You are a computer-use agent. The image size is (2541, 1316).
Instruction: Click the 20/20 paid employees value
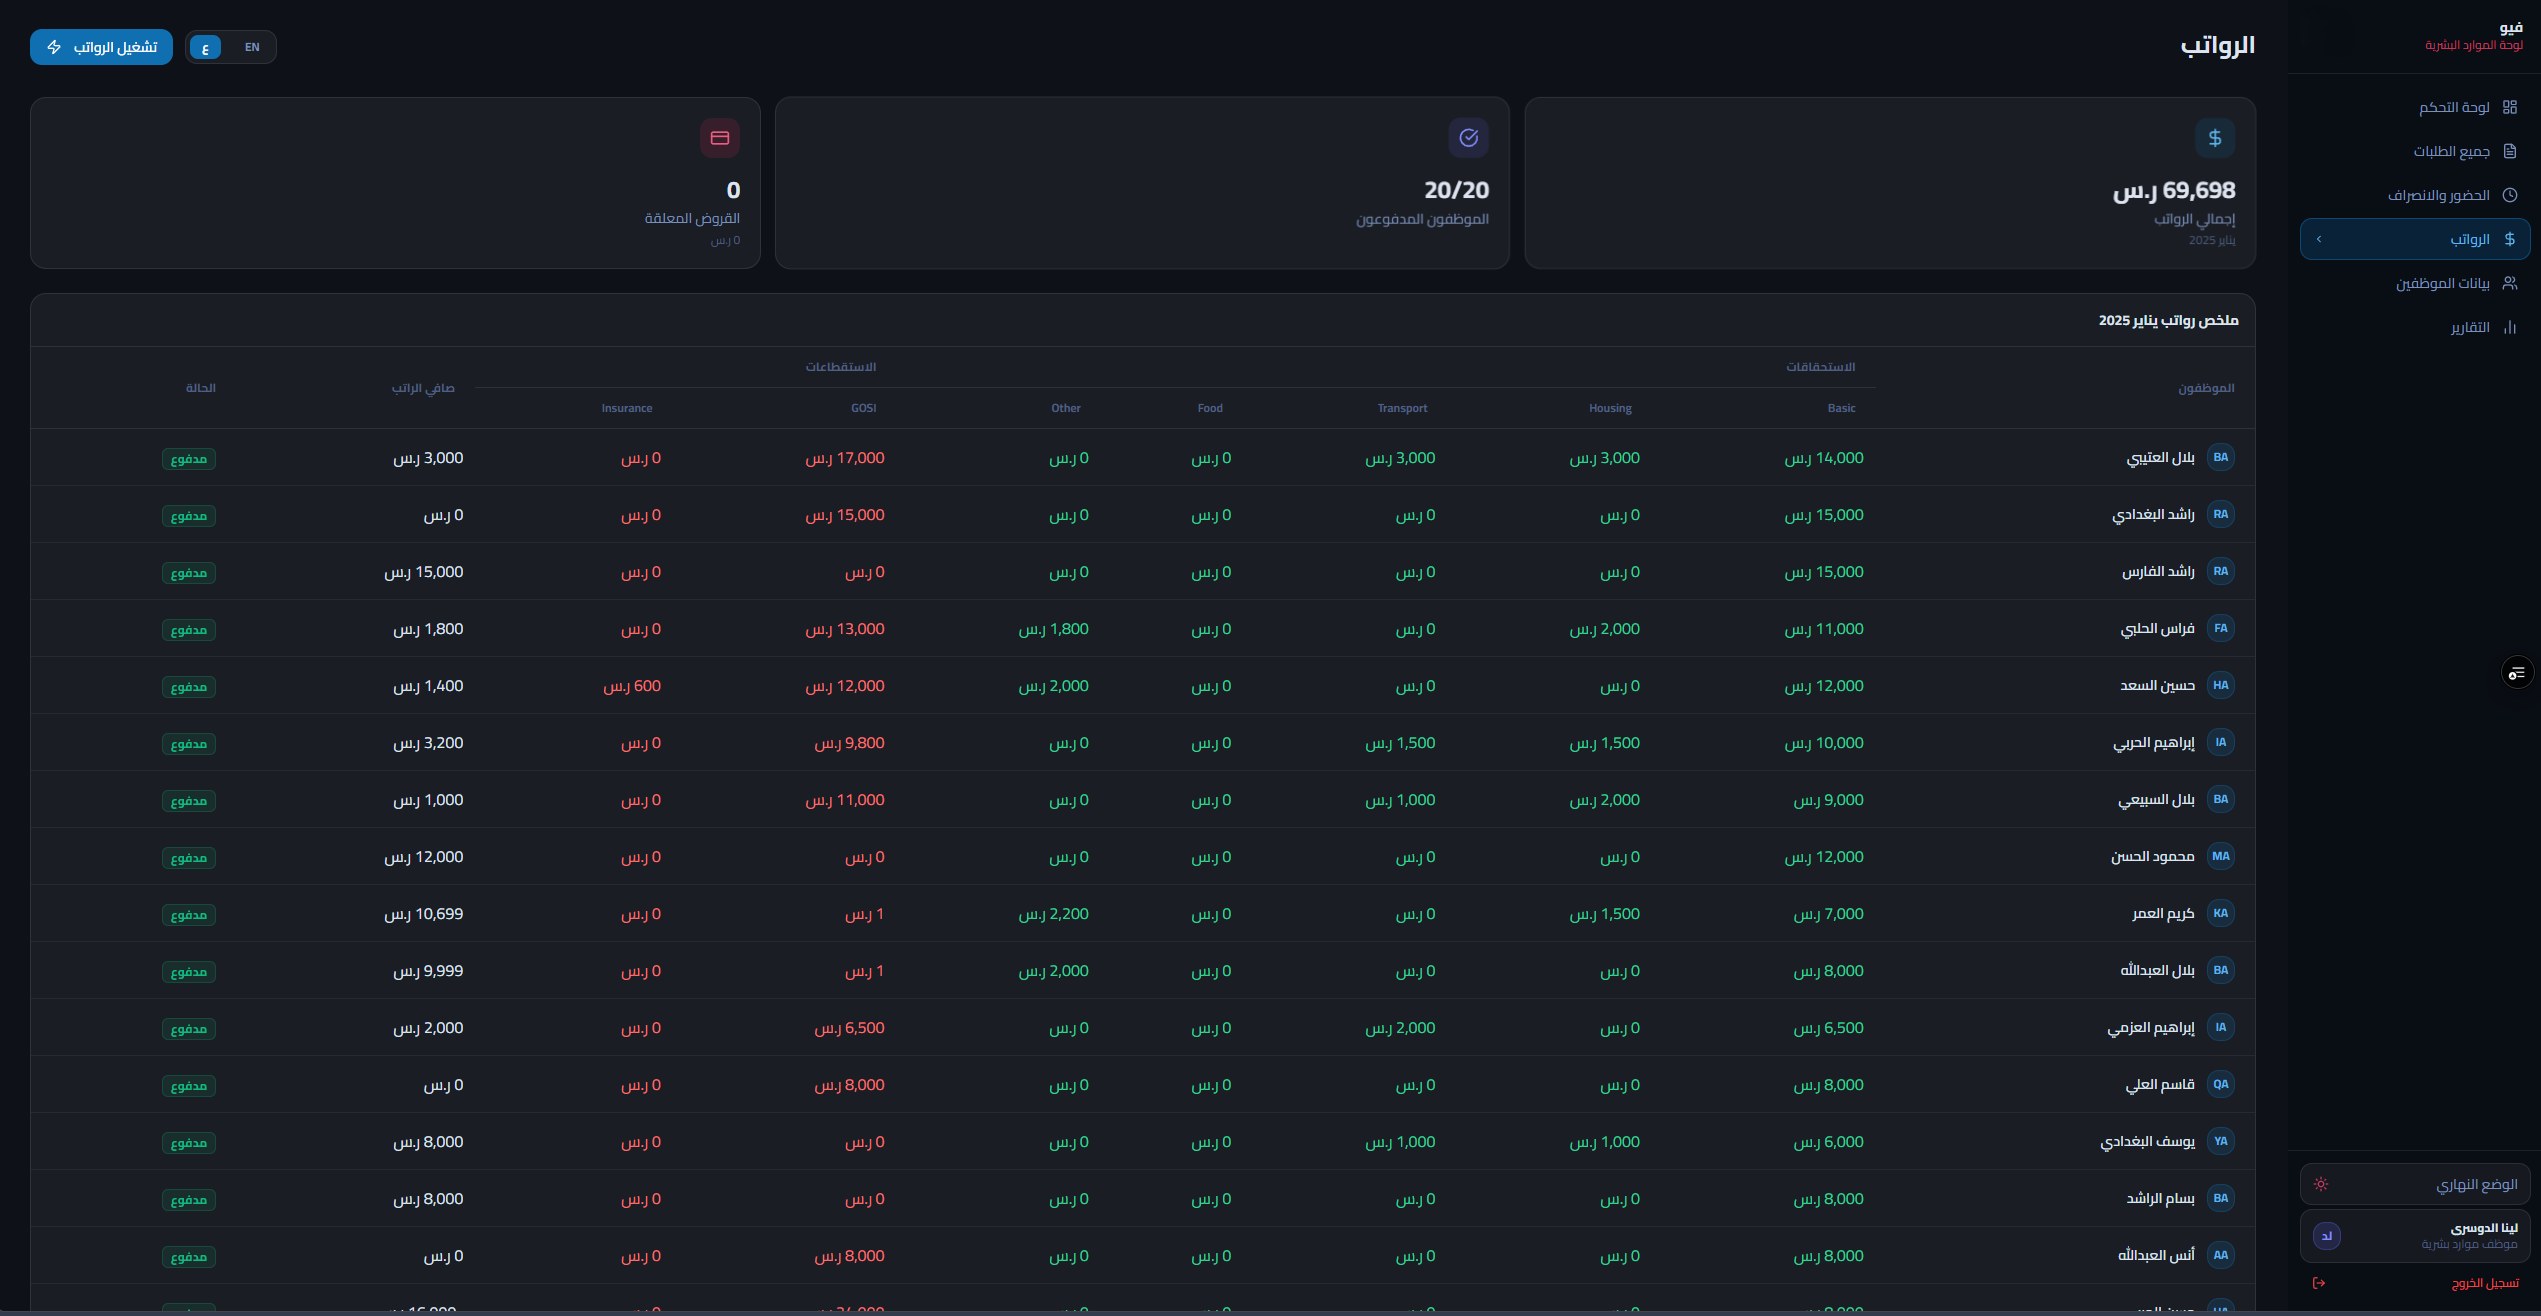(x=1456, y=190)
